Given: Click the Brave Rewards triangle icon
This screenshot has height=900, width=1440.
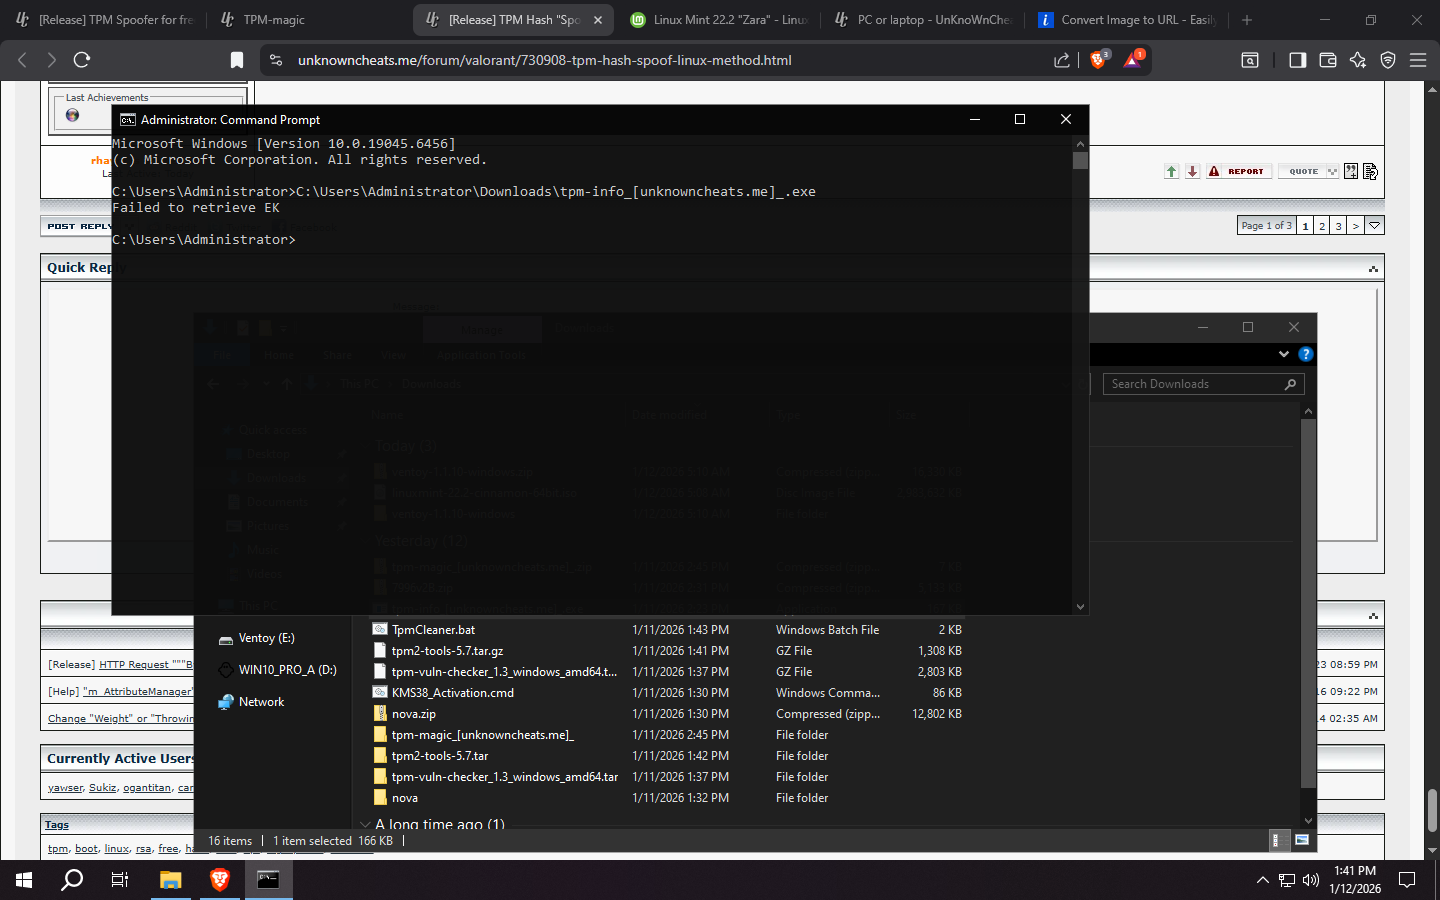Looking at the screenshot, I should pos(1132,60).
